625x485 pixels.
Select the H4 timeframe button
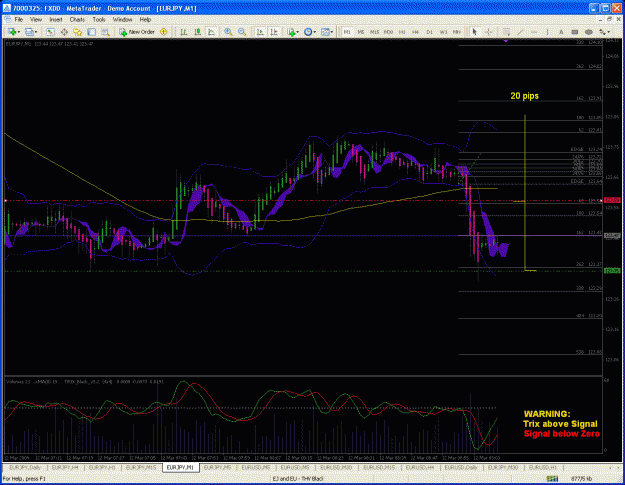coord(416,32)
